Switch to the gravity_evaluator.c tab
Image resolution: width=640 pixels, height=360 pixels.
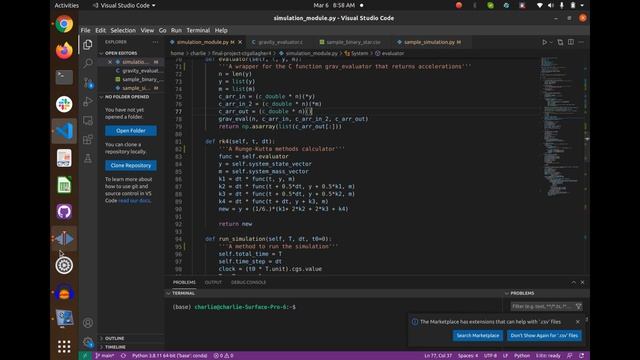(x=280, y=42)
